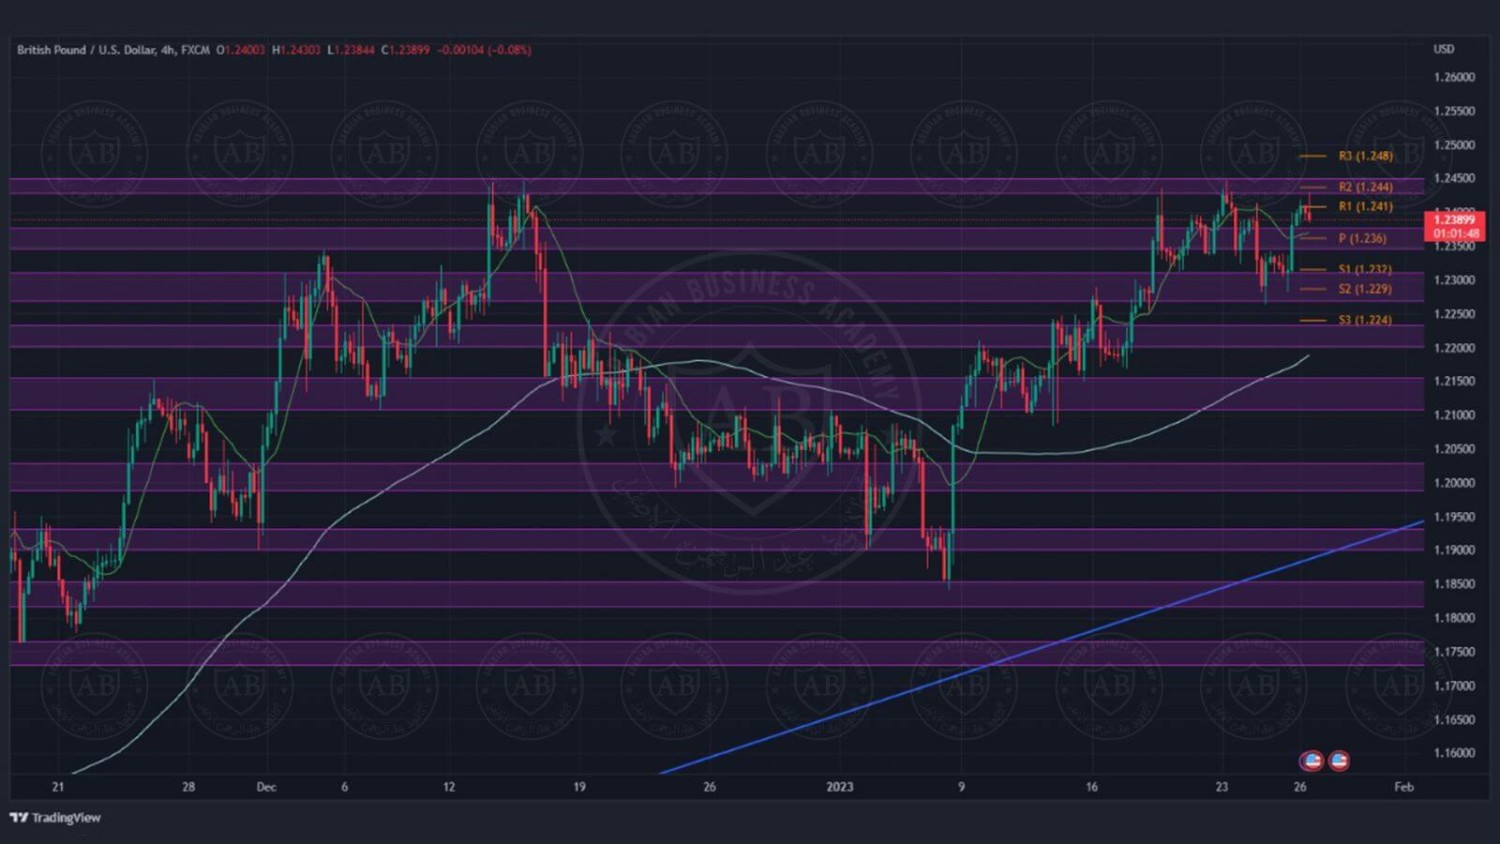Click the first US flag economic event icon
Screen dimensions: 1500x844
(x=1312, y=761)
